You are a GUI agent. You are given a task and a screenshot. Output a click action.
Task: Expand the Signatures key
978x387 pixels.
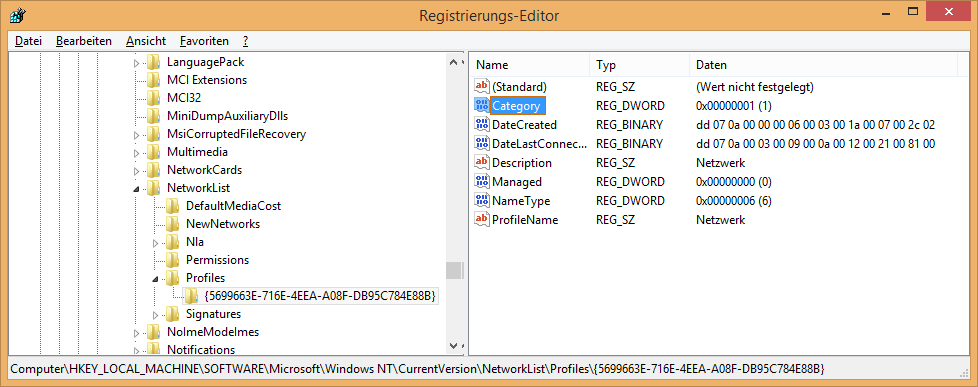click(156, 314)
